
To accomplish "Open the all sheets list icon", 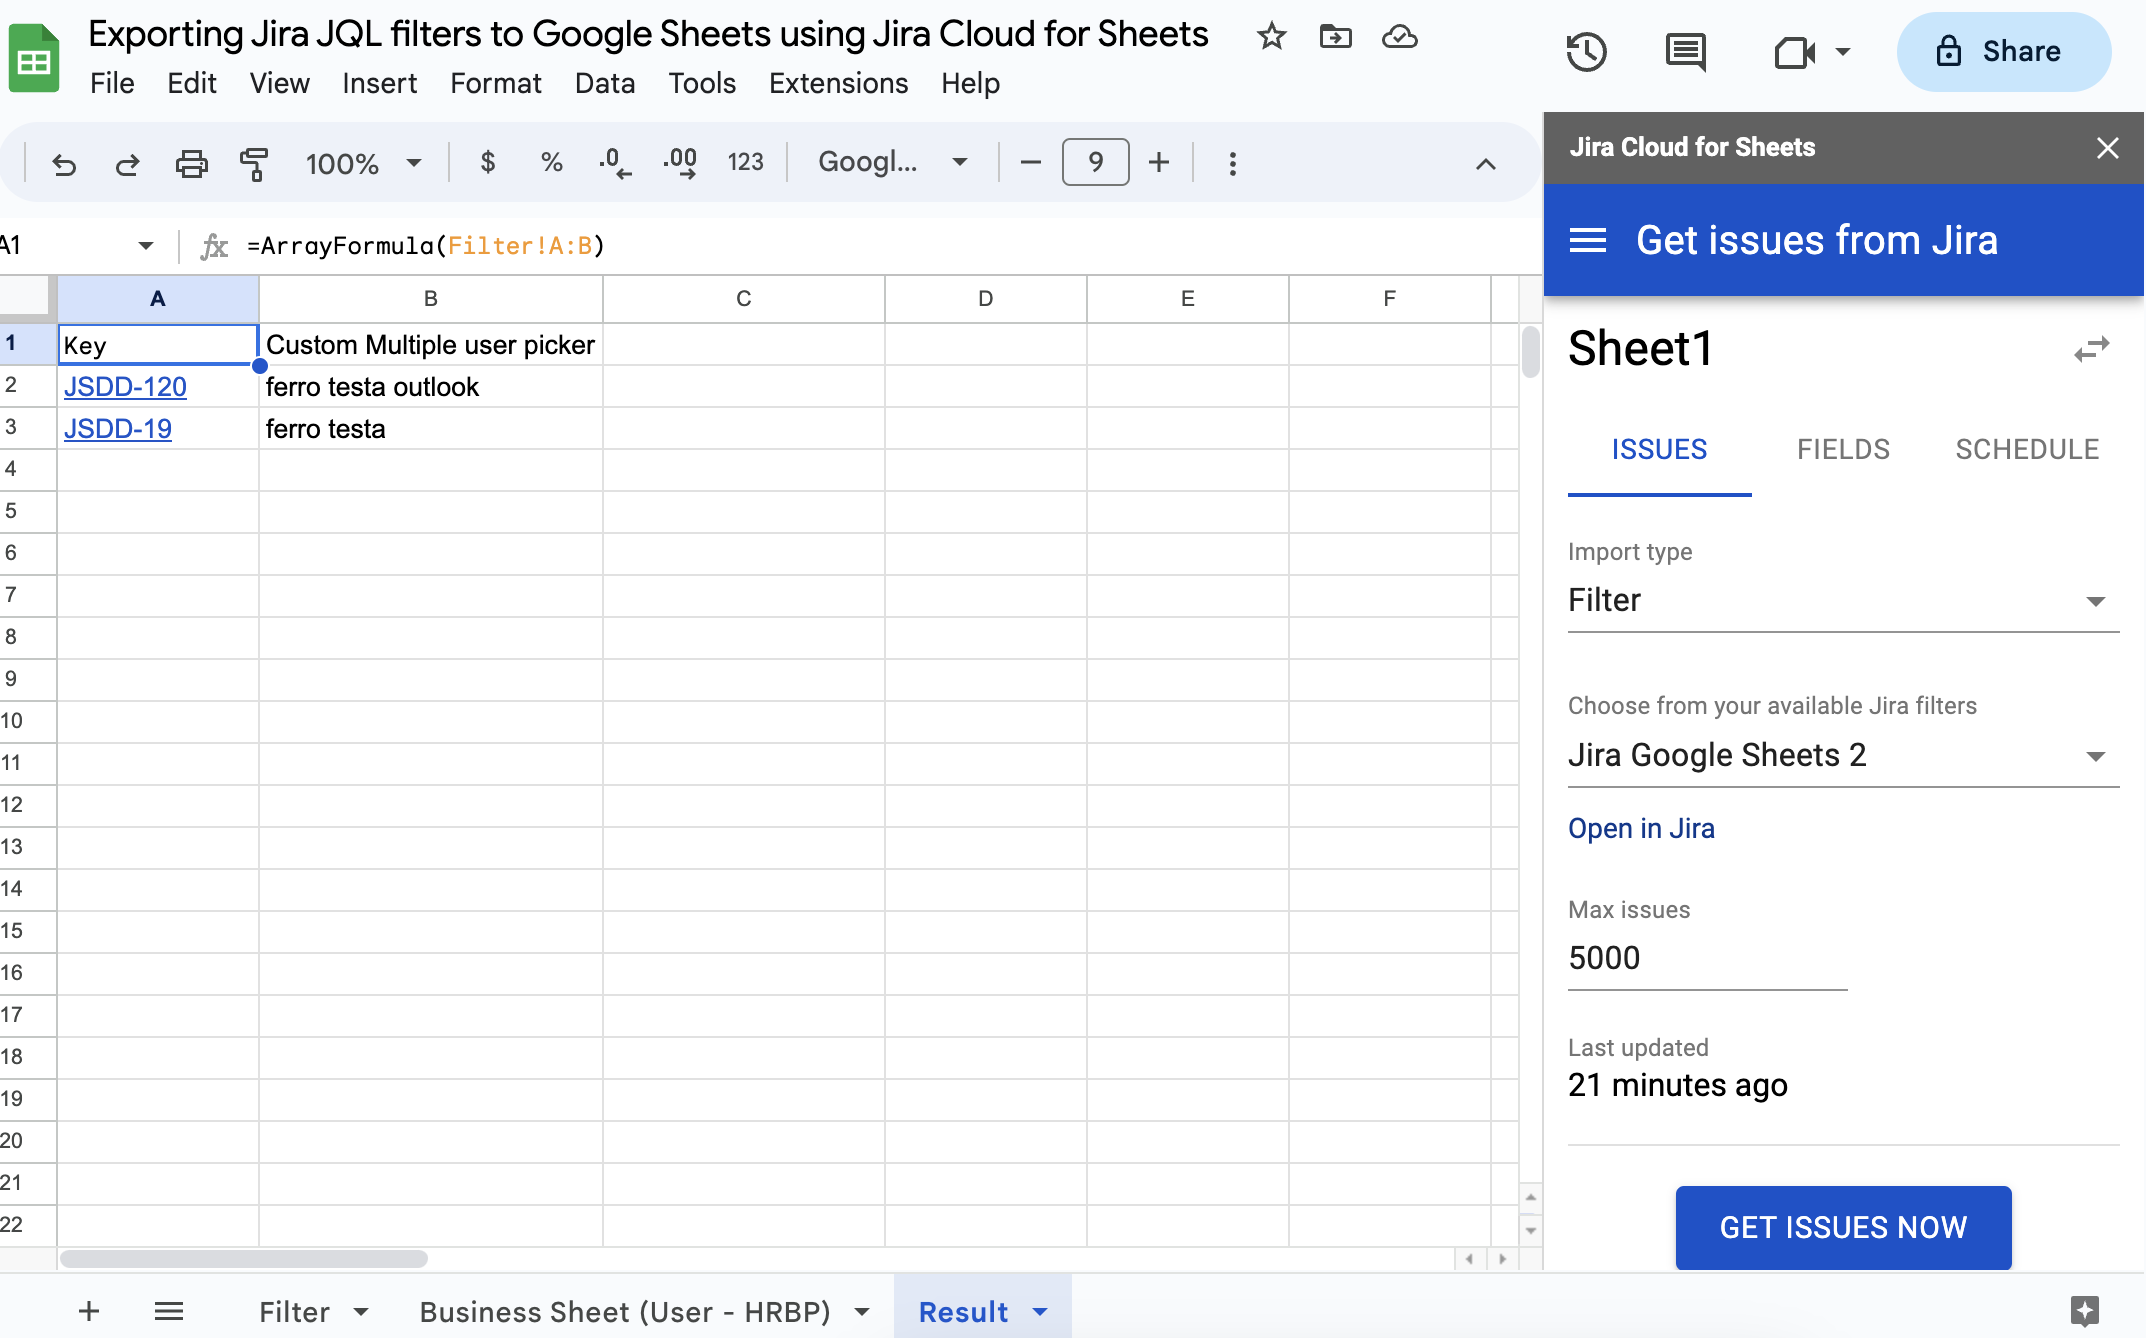I will click(169, 1311).
